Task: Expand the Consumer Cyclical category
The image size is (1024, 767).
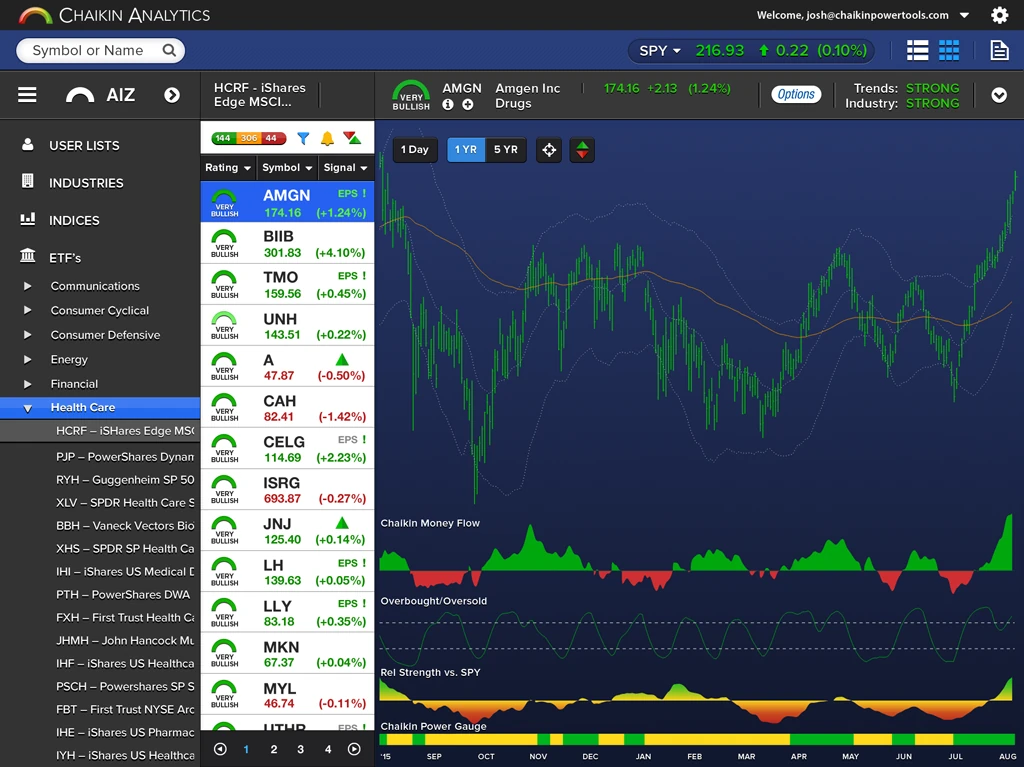Action: click(x=27, y=310)
